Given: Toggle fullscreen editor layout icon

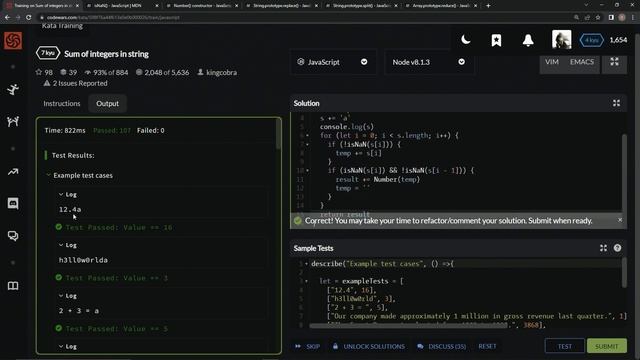Looking at the screenshot, I should pos(614,62).
